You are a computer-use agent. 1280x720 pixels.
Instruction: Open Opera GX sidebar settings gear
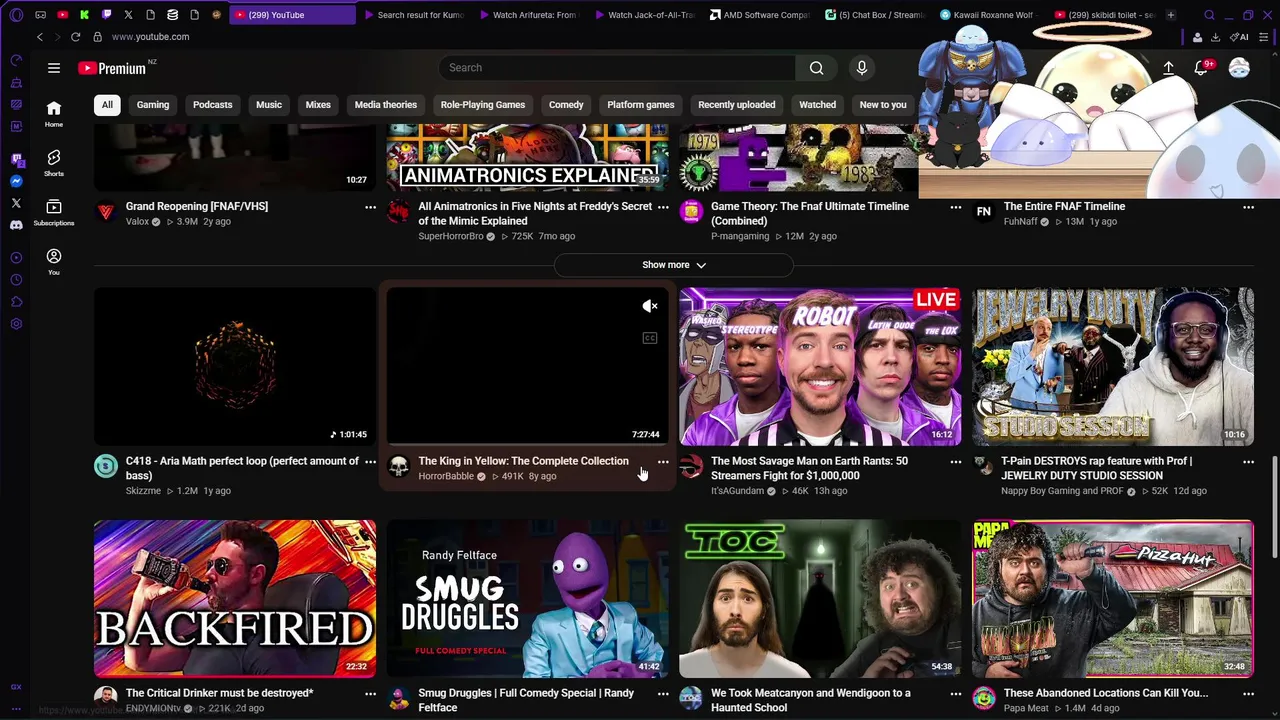[16, 324]
